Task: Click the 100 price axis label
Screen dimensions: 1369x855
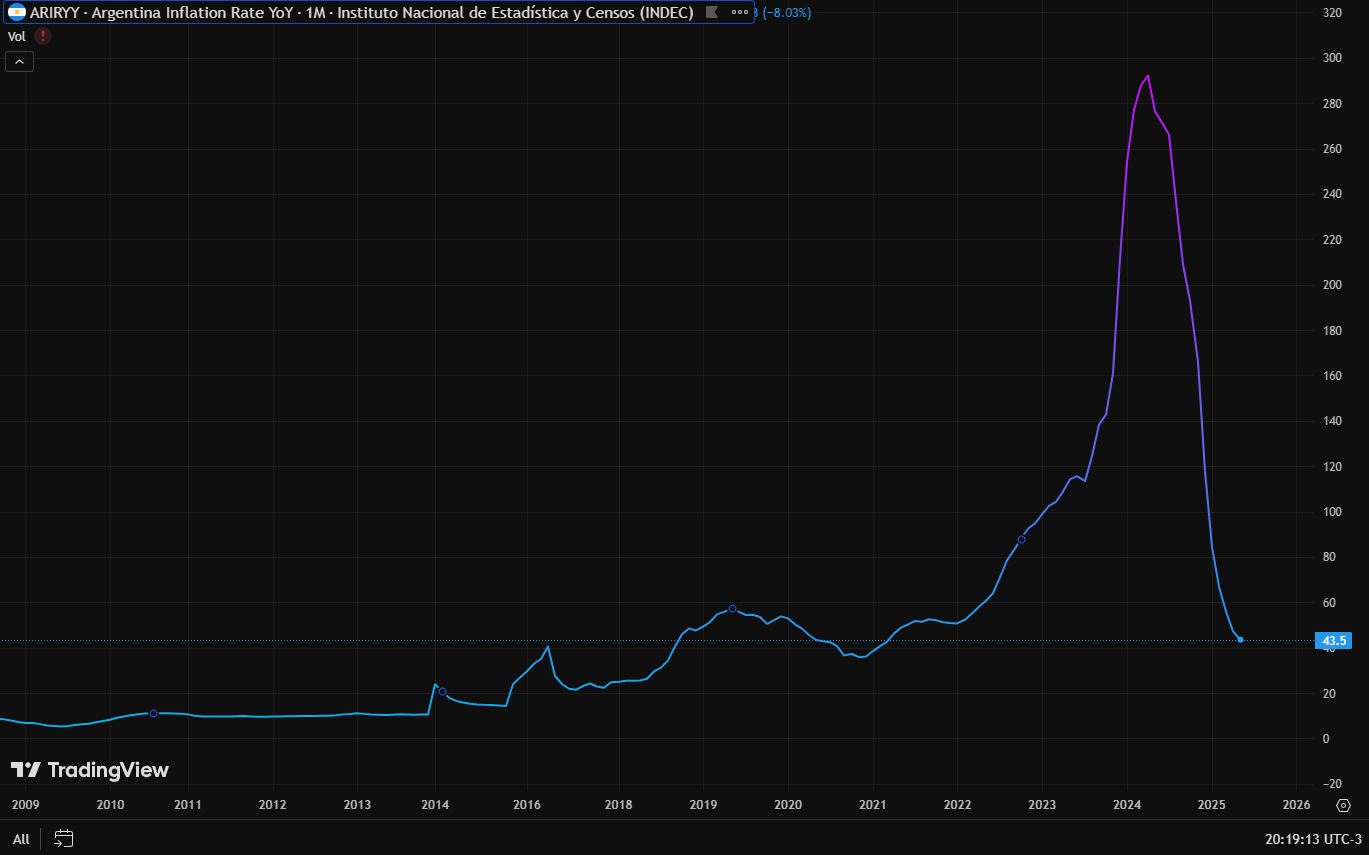Action: pyautogui.click(x=1332, y=512)
